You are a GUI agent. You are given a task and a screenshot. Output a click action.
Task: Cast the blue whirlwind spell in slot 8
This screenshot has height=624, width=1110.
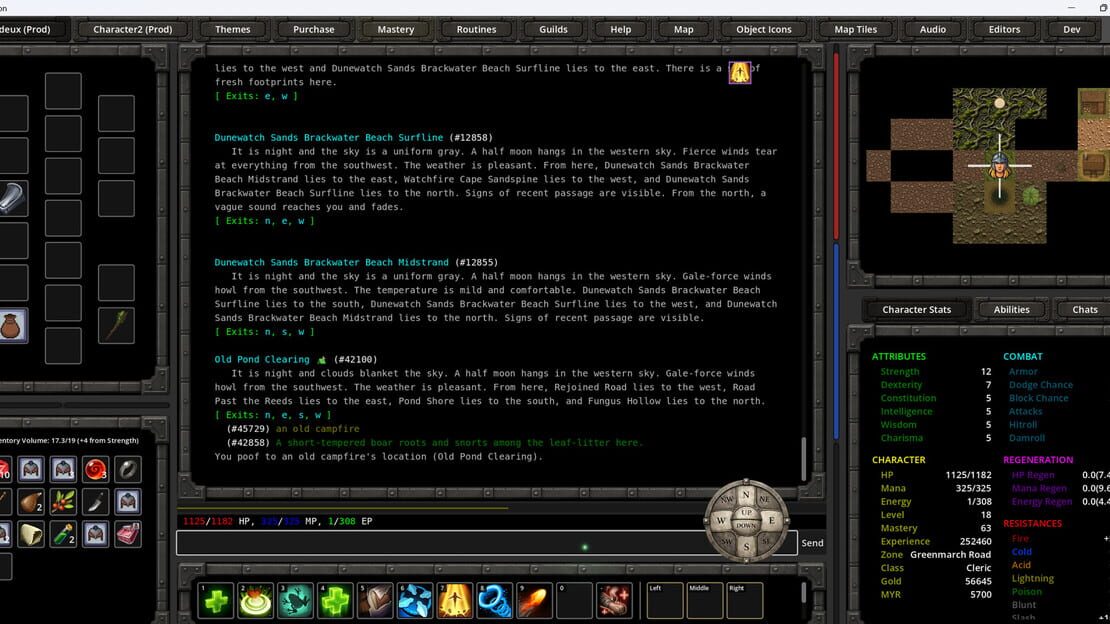click(494, 601)
